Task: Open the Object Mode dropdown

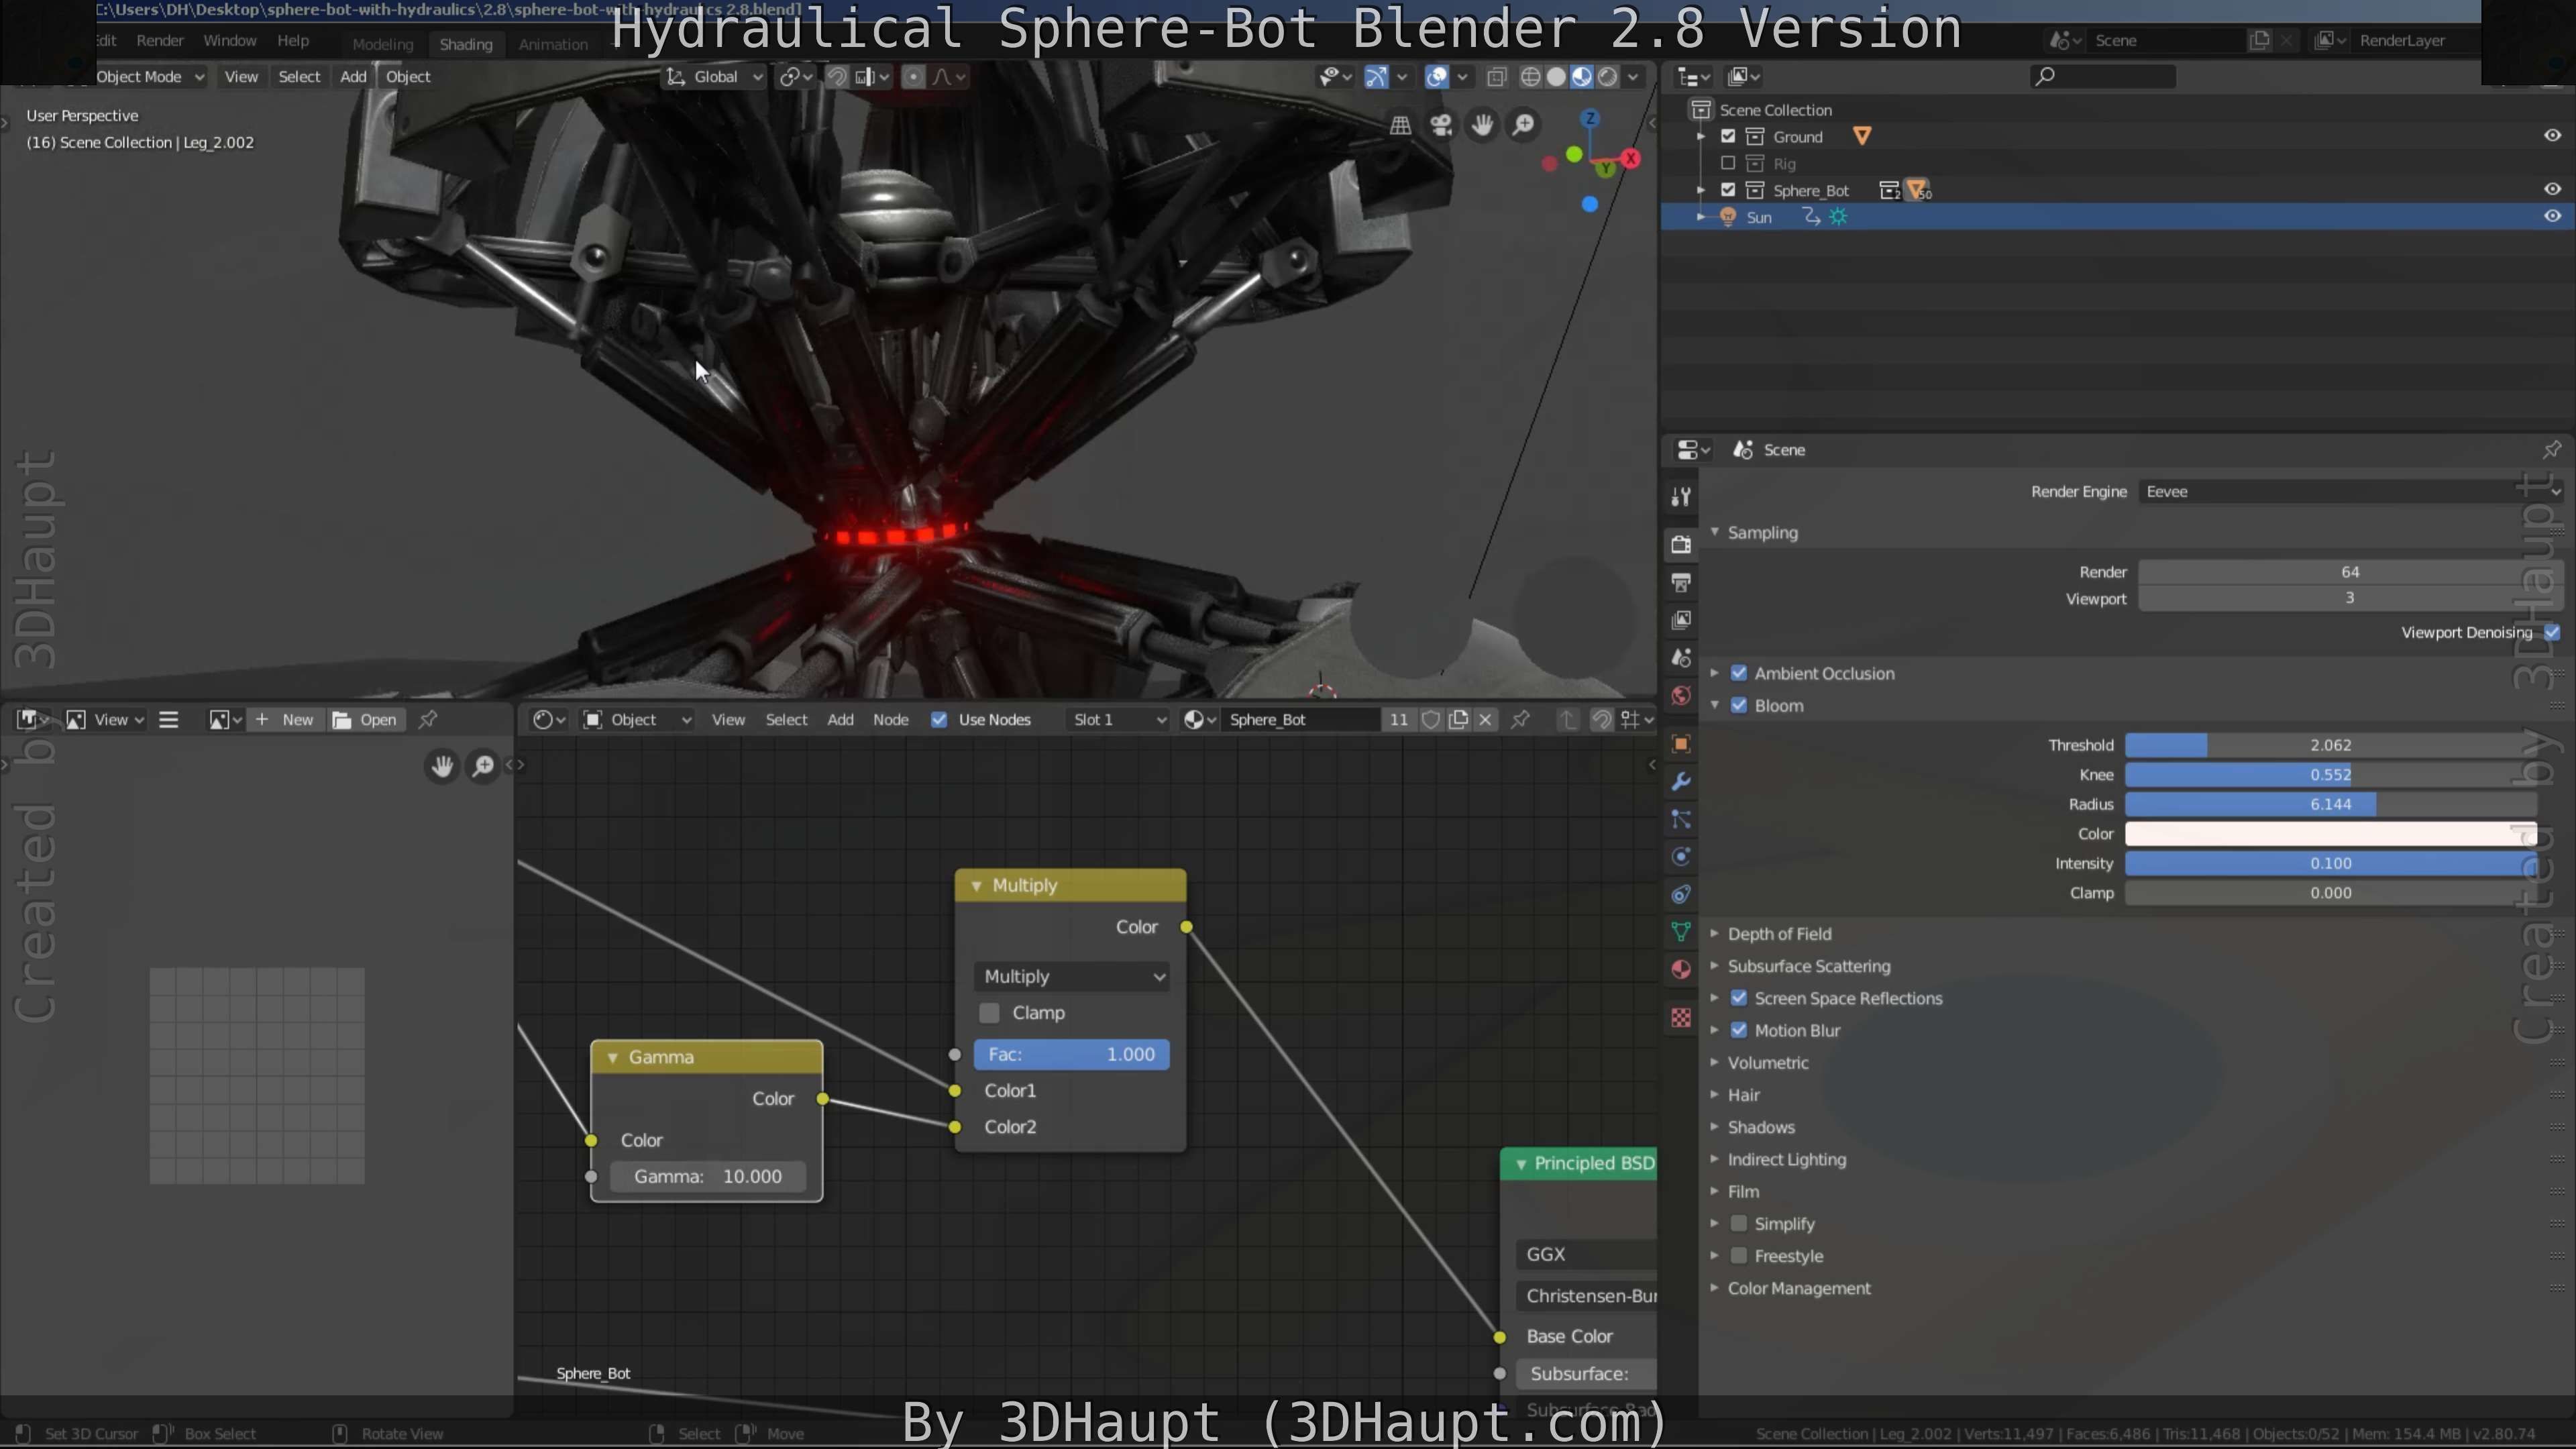Action: coord(150,77)
